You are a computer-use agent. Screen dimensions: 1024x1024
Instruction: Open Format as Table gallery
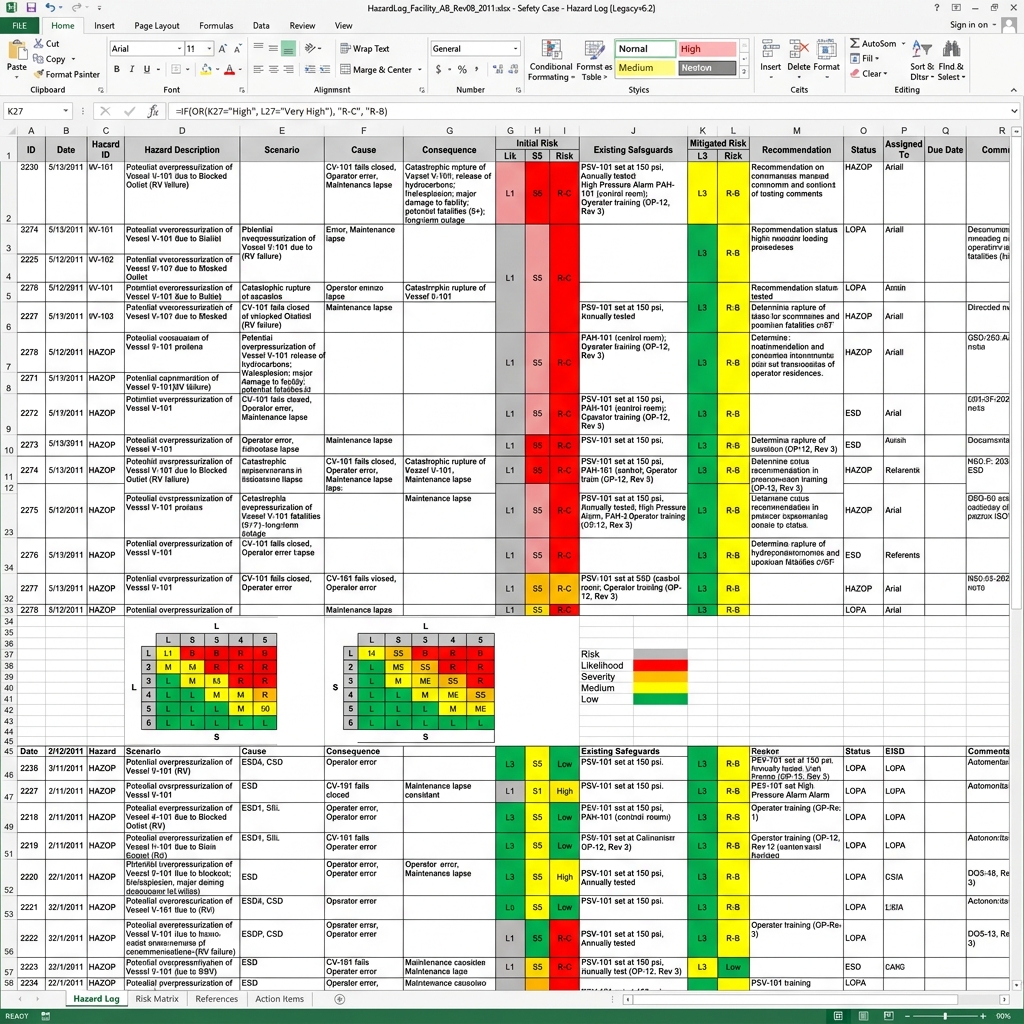[594, 60]
